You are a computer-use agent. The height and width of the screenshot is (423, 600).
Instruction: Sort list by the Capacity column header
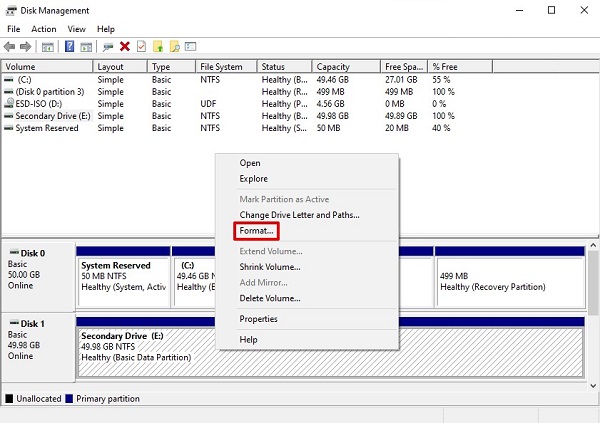point(333,67)
